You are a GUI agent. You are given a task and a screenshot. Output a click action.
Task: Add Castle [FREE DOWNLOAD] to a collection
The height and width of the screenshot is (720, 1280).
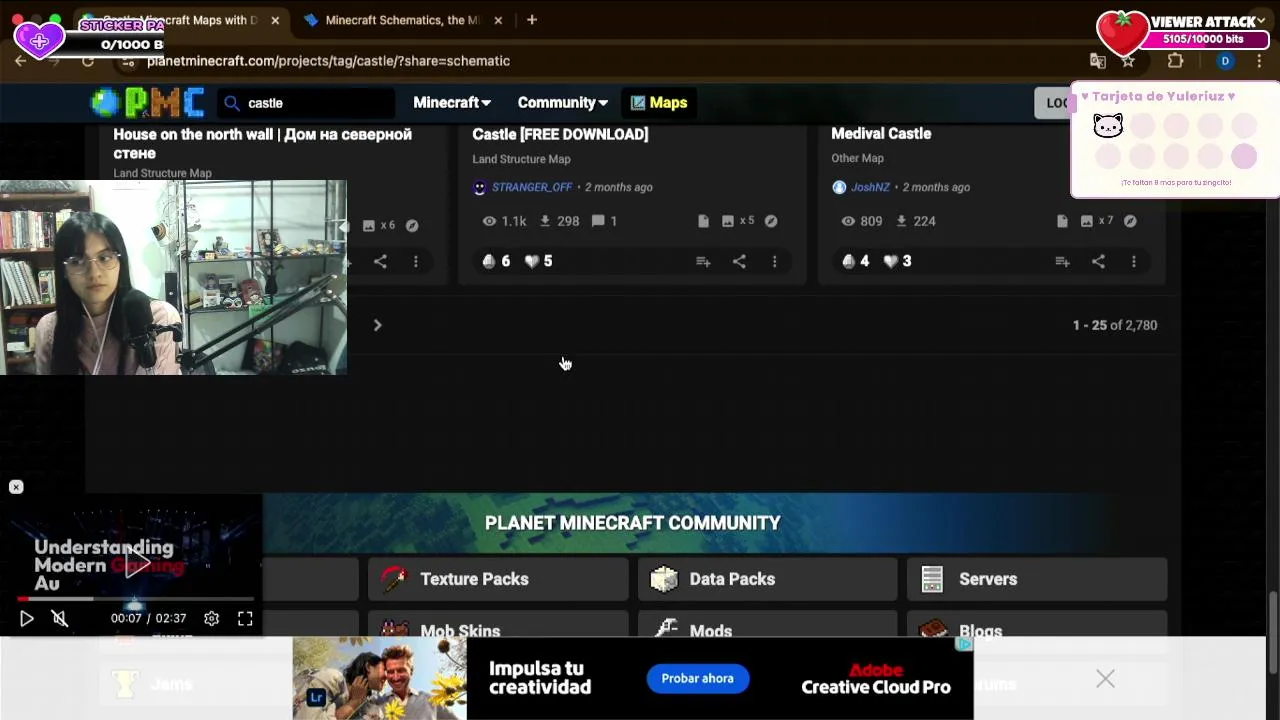point(703,261)
